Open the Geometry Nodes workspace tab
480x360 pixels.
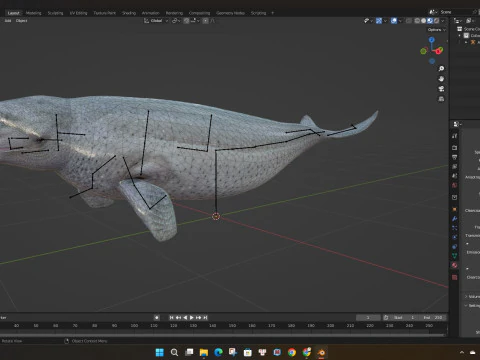230,13
